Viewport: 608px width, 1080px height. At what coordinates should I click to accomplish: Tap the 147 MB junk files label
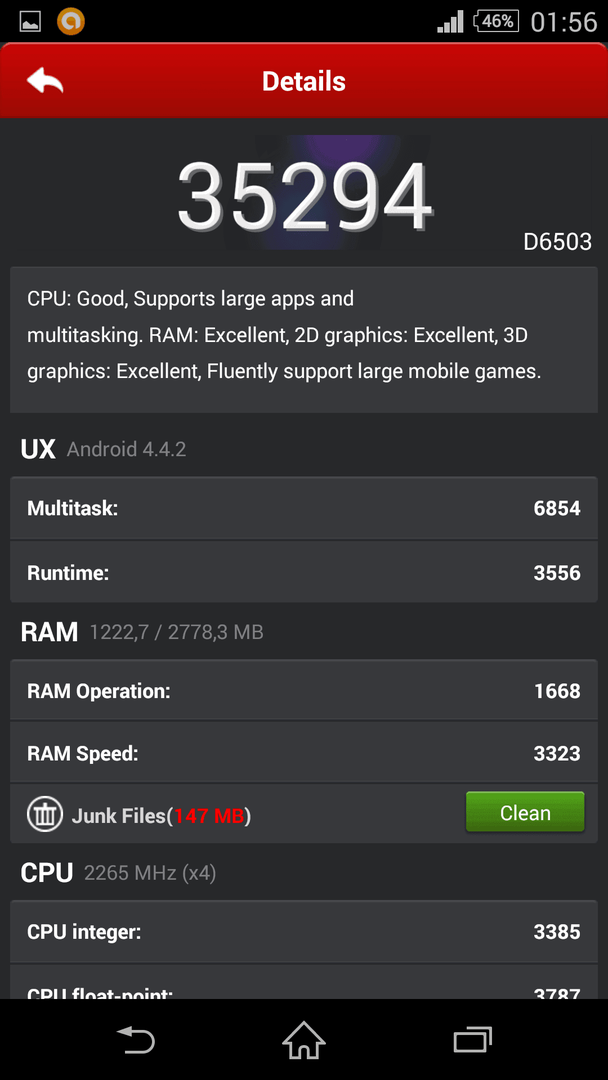209,816
